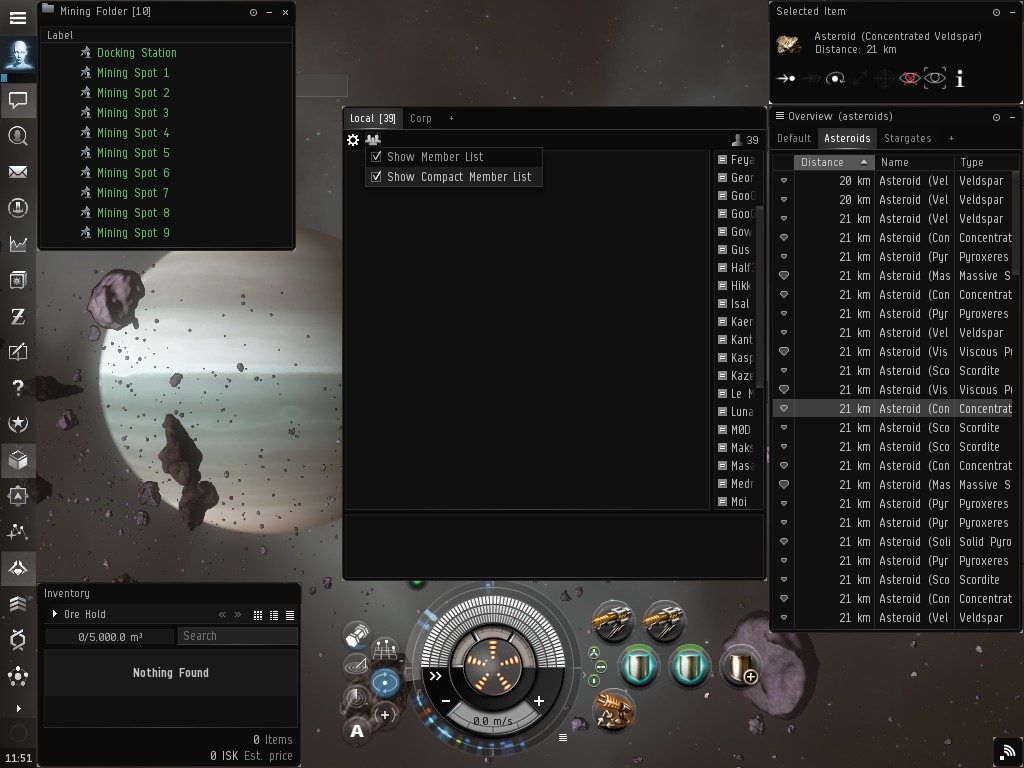Open People & Places search icon
This screenshot has height=768, width=1024.
(x=18, y=136)
